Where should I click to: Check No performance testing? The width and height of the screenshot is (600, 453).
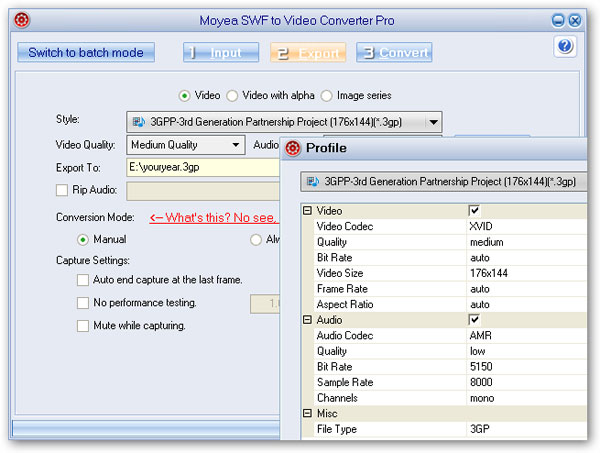(x=83, y=303)
